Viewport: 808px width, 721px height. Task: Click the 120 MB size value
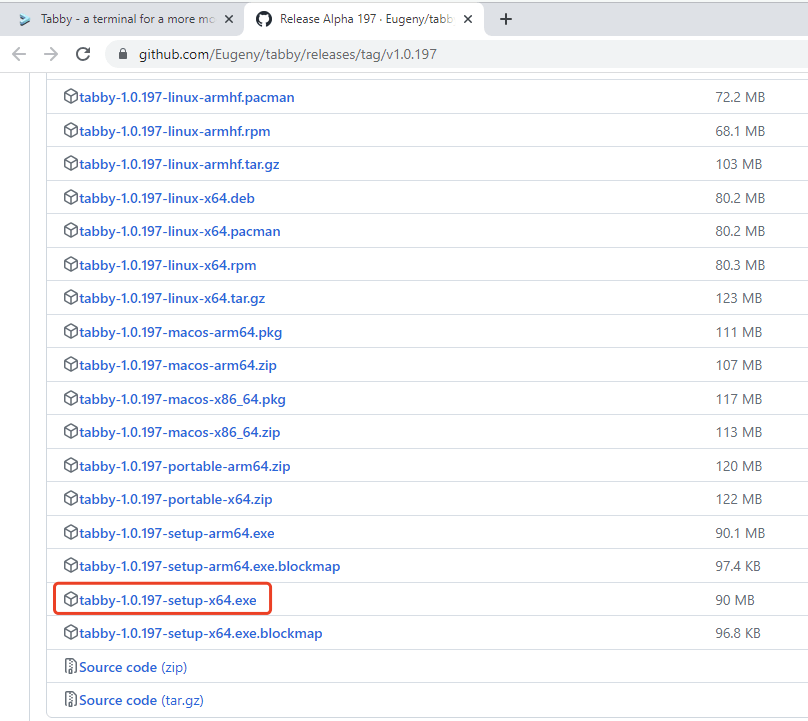pos(738,466)
